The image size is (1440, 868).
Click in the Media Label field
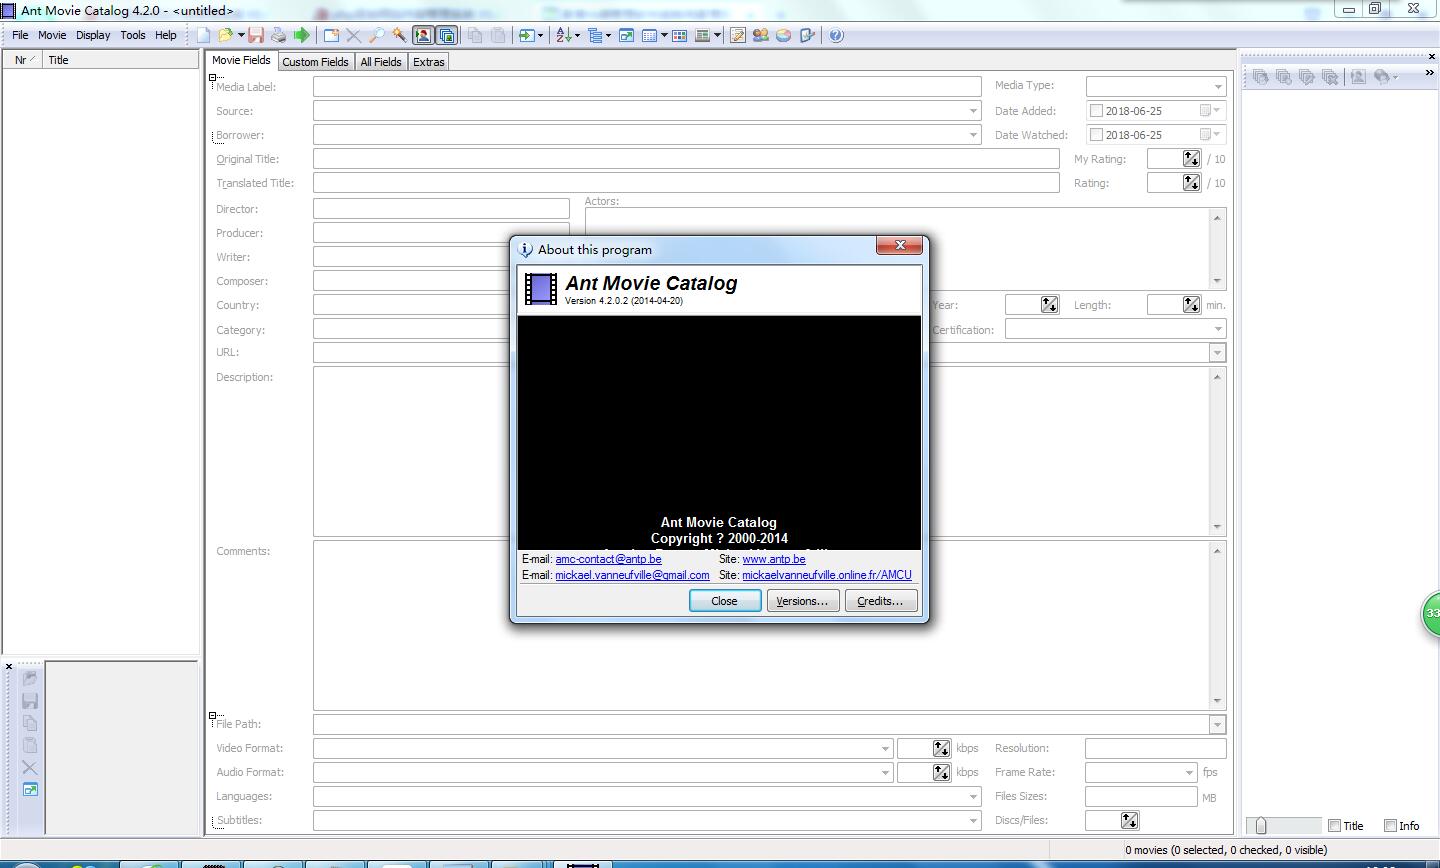(647, 87)
